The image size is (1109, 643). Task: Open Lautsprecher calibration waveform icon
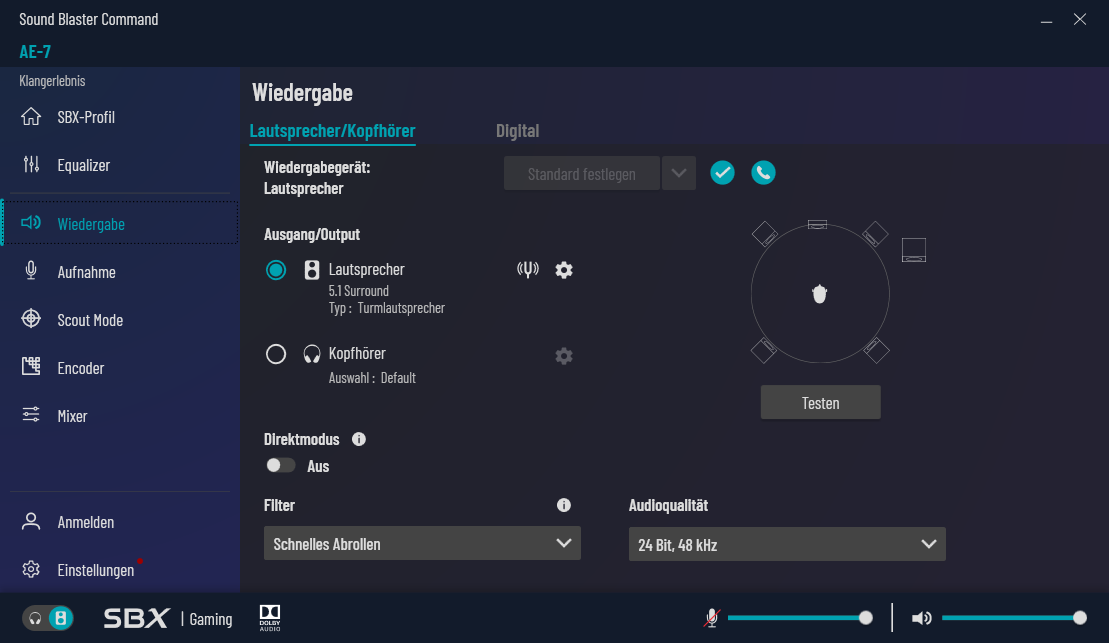528,270
